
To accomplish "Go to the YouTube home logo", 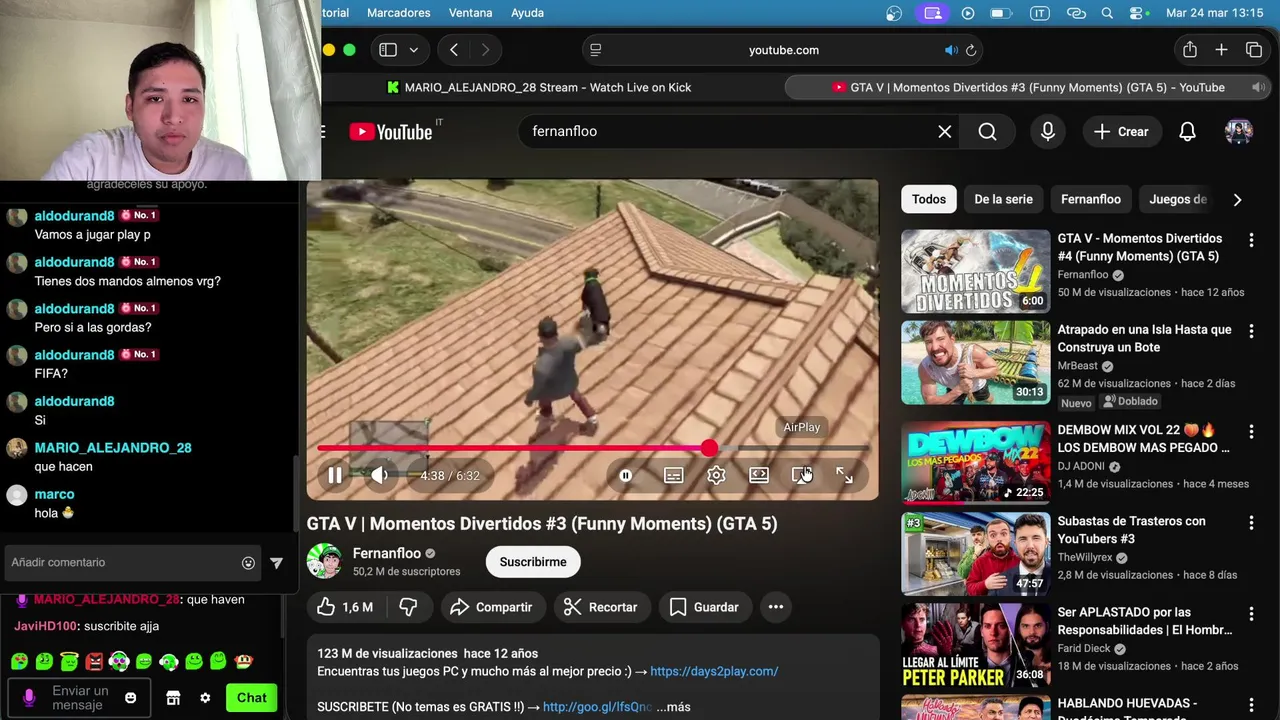I will (391, 131).
